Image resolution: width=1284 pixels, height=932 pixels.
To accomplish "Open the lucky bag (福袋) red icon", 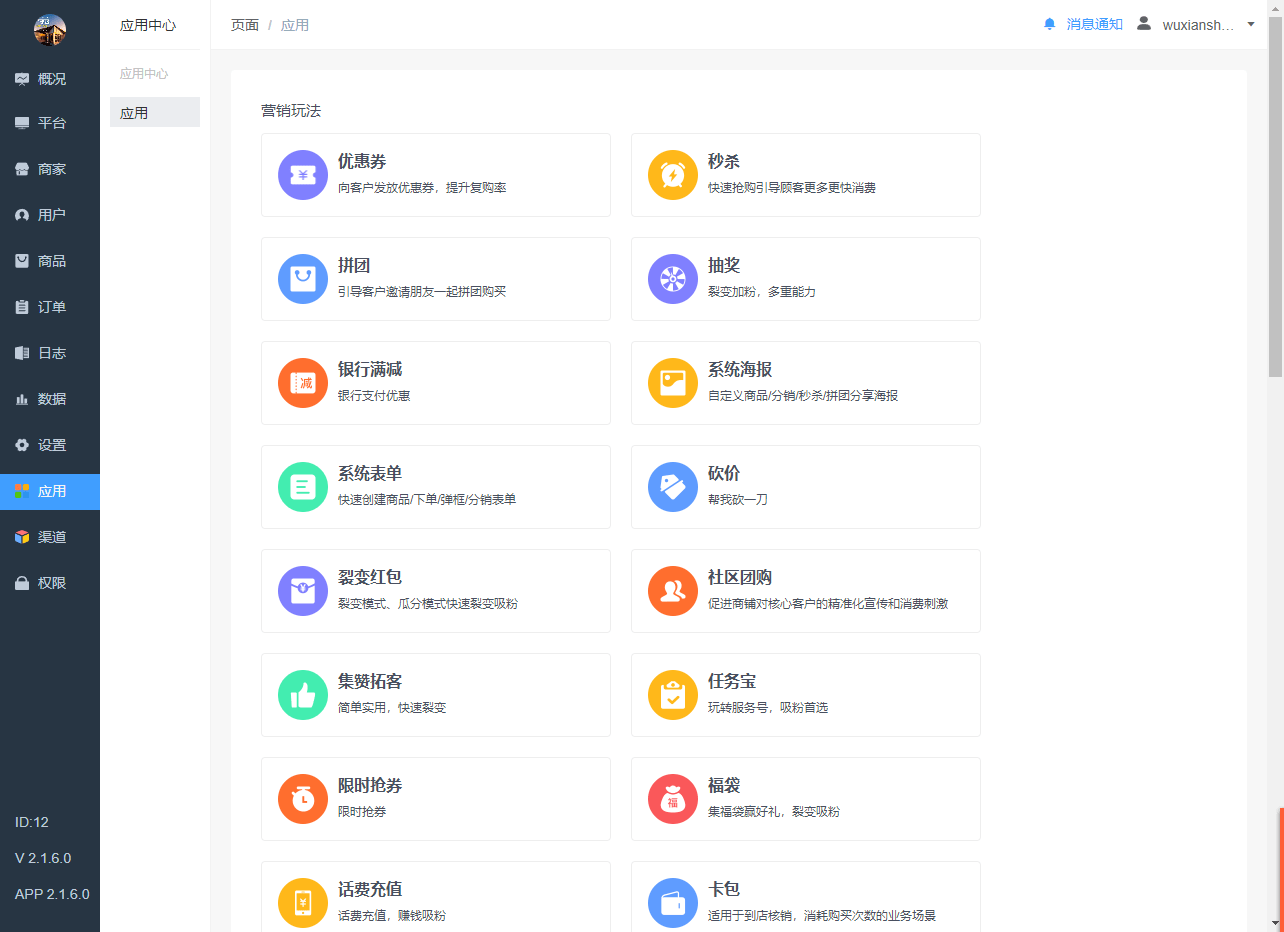I will pos(673,799).
